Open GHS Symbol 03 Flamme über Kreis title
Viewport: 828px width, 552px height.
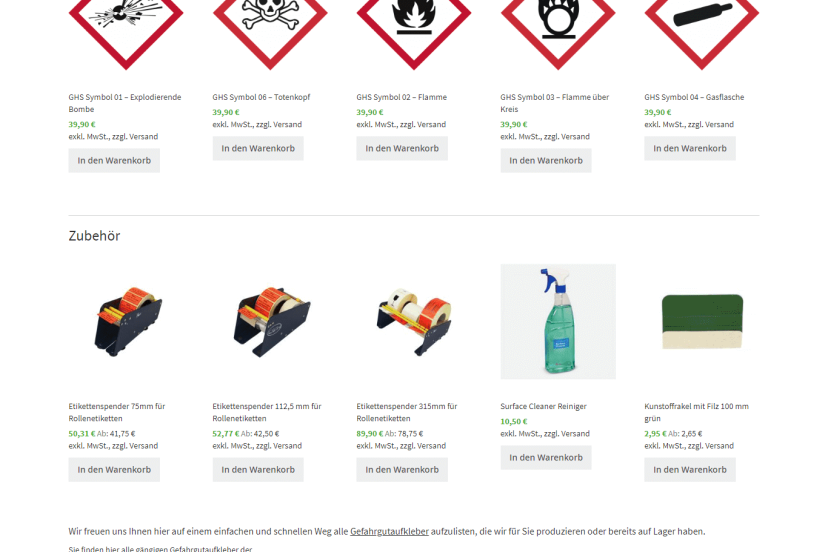coord(554,103)
